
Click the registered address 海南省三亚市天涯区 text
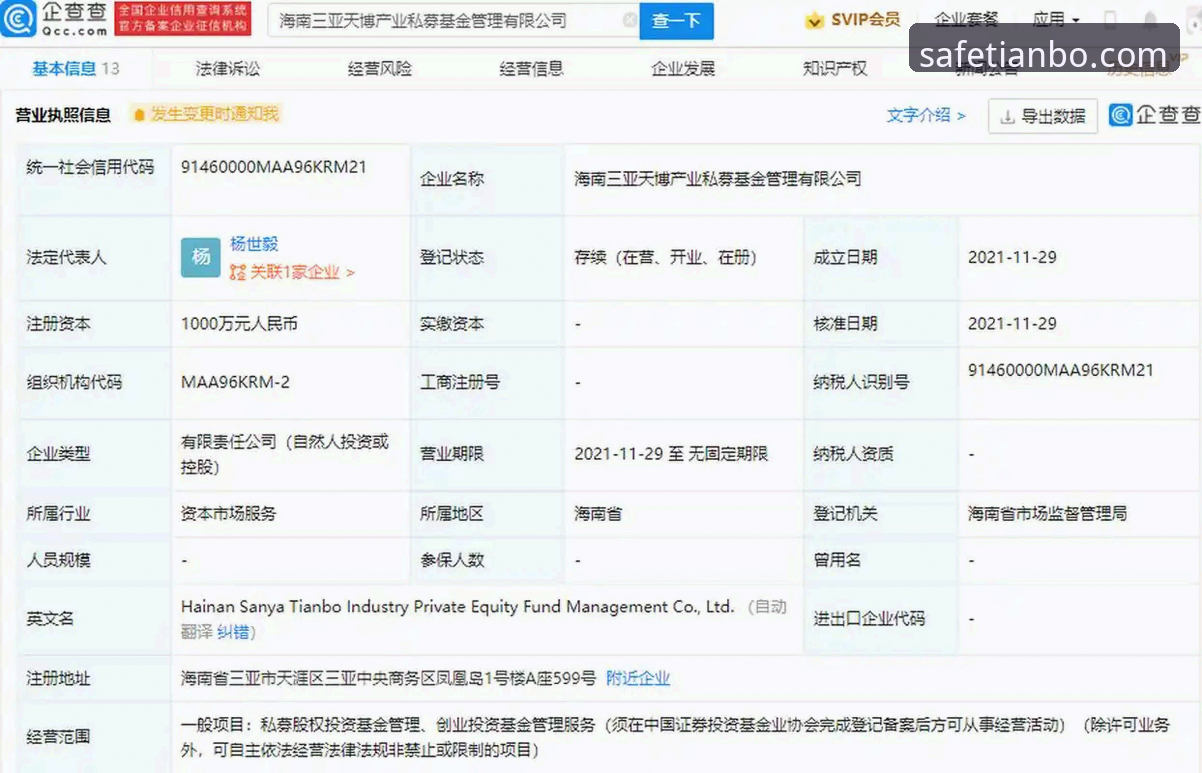pyautogui.click(x=388, y=678)
